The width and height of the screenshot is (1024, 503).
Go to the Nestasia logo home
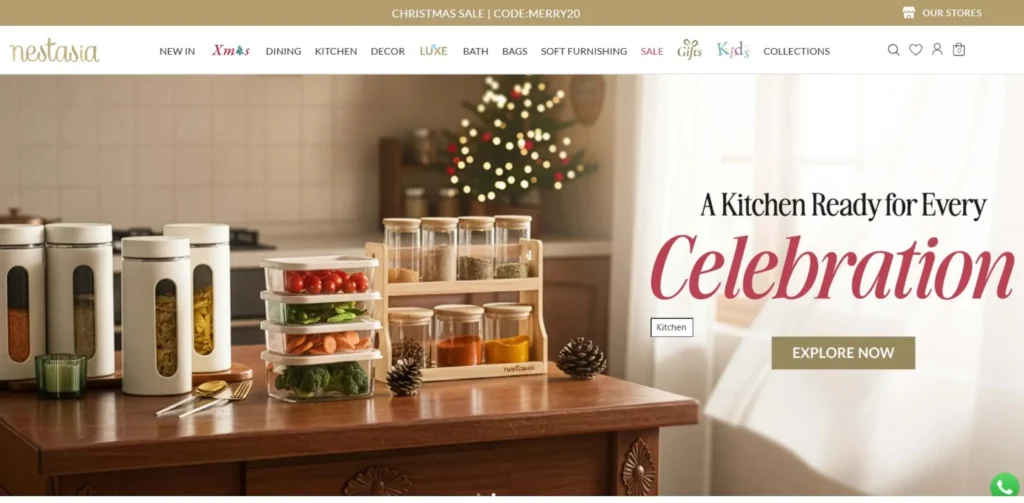[x=55, y=51]
